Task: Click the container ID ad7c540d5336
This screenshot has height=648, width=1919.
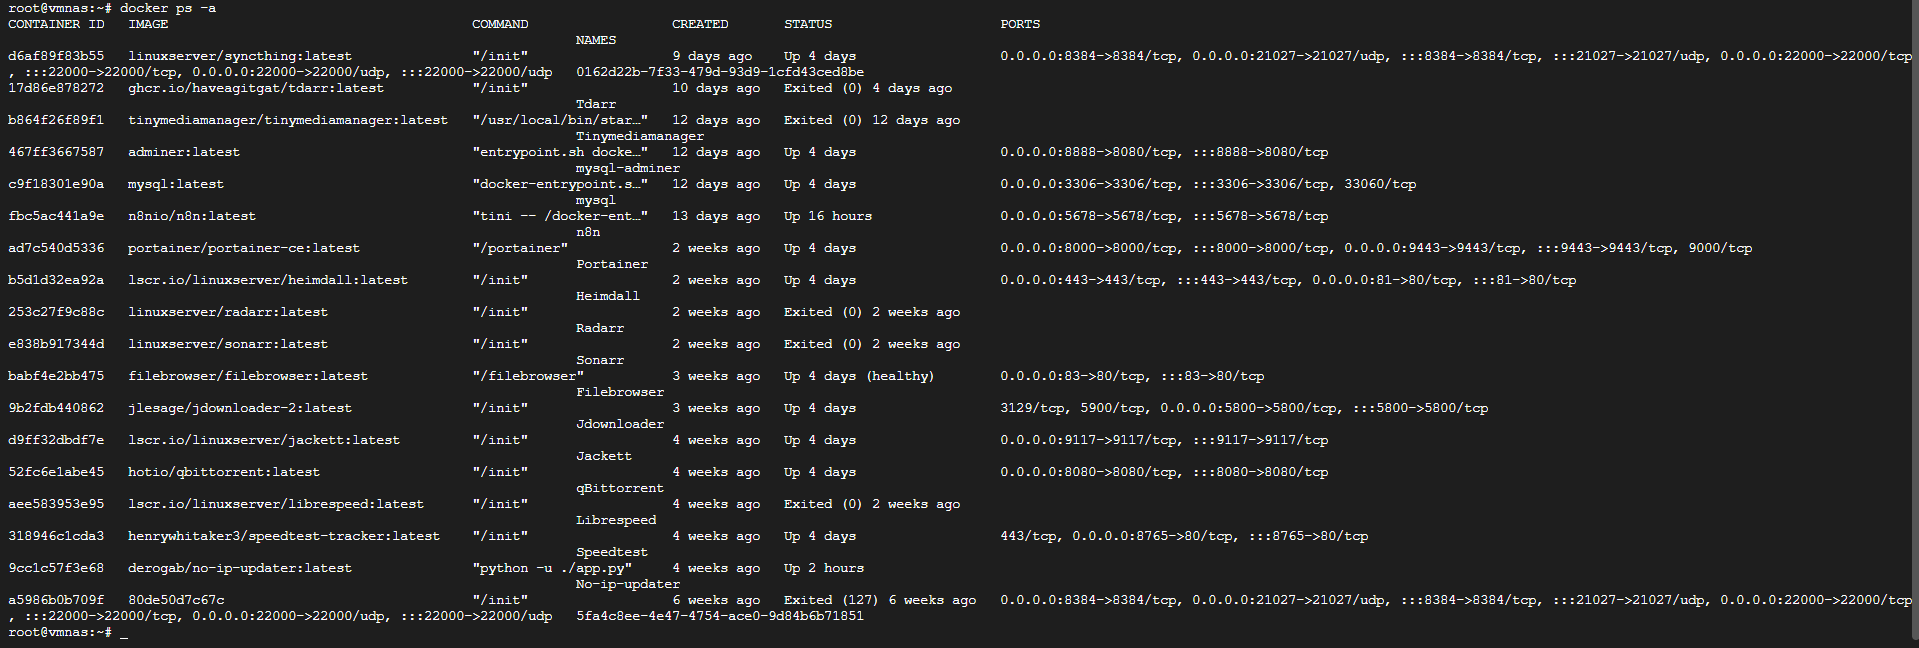Action: pyautogui.click(x=56, y=248)
